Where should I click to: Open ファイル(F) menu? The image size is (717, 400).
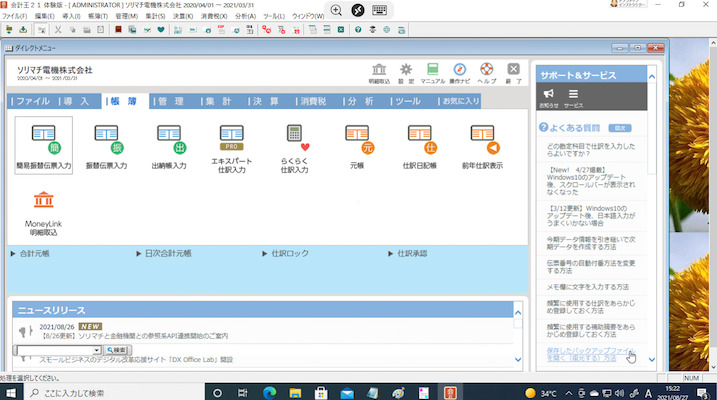click(x=15, y=16)
